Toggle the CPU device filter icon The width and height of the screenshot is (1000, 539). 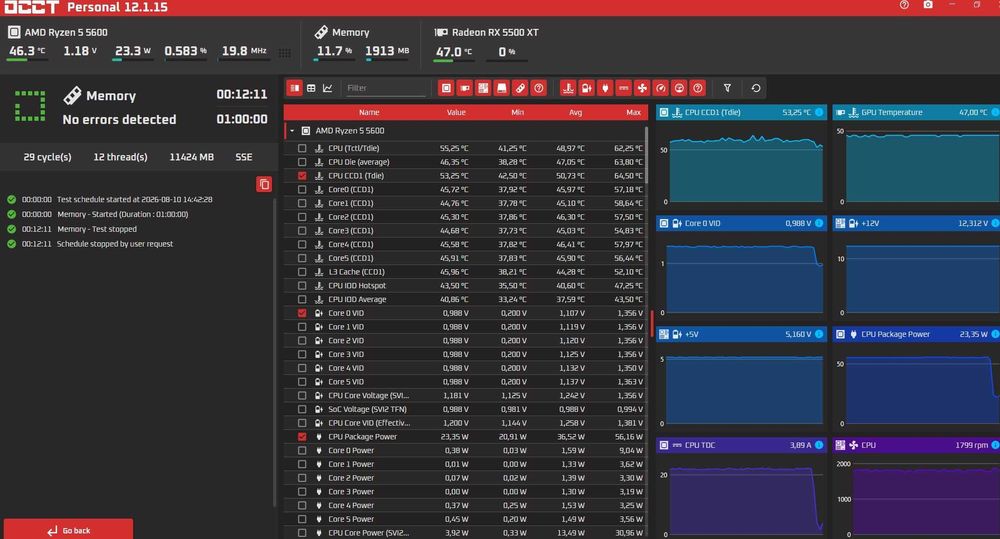(446, 88)
